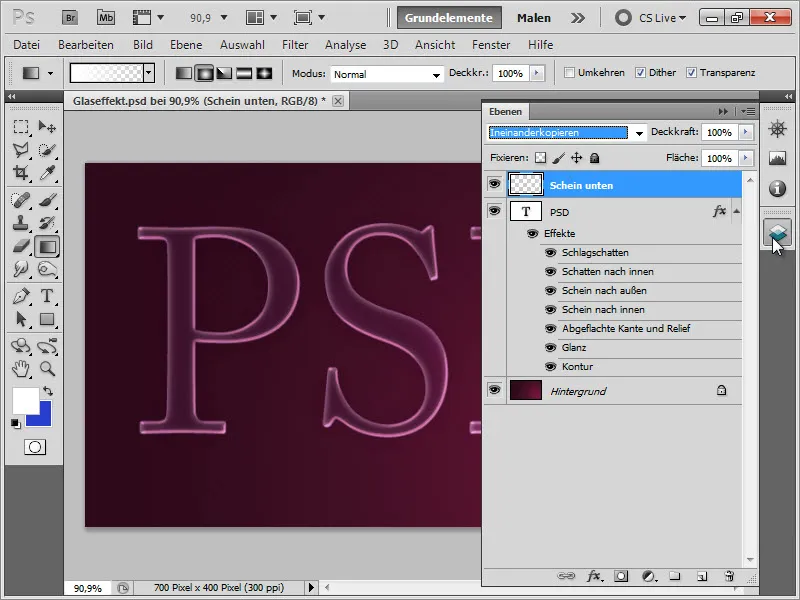Switch to the Ebenen panel tab

505,112
